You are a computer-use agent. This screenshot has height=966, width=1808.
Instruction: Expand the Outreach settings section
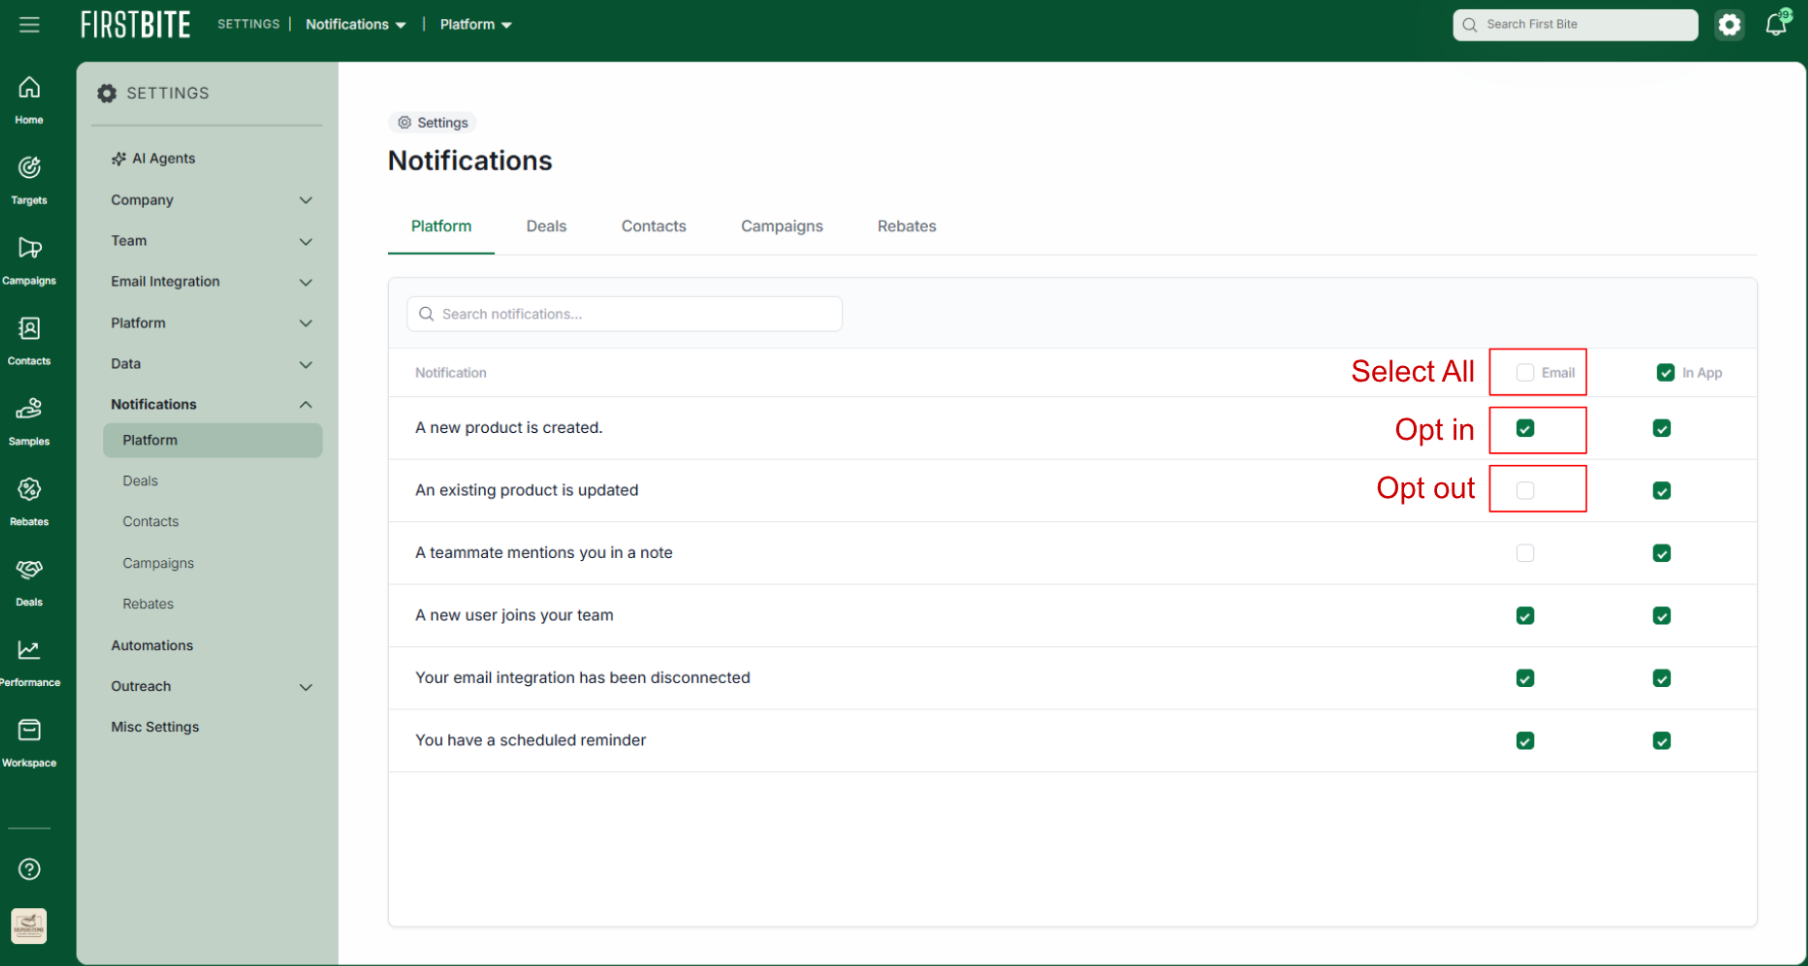coord(212,686)
